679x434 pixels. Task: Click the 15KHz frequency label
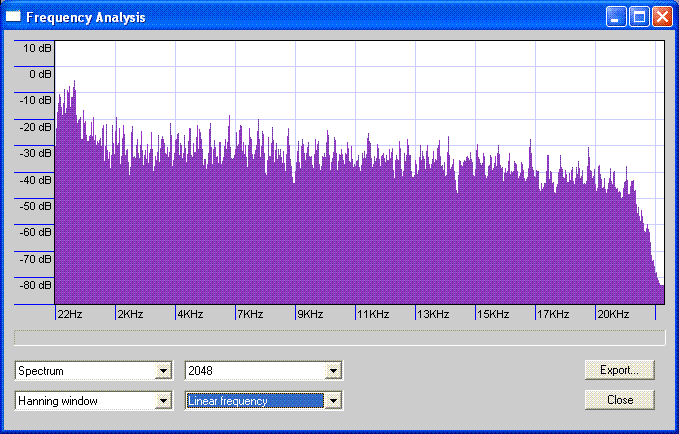pyautogui.click(x=493, y=314)
